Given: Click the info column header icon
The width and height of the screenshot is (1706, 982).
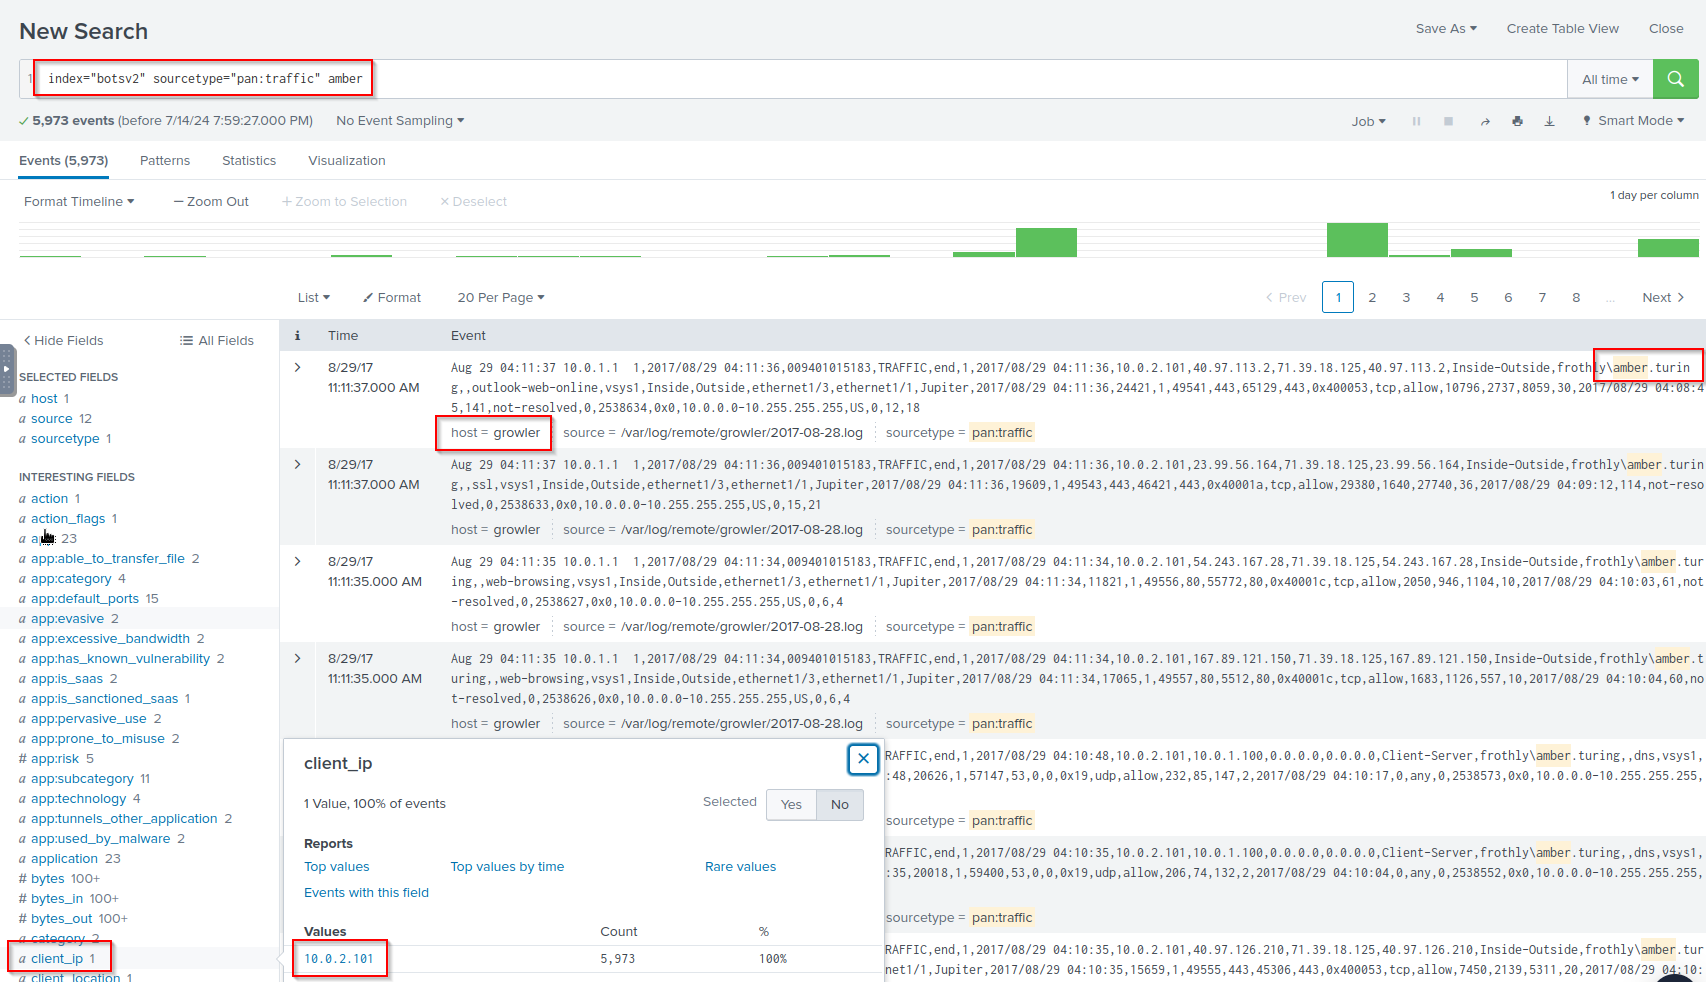Looking at the screenshot, I should [x=297, y=336].
